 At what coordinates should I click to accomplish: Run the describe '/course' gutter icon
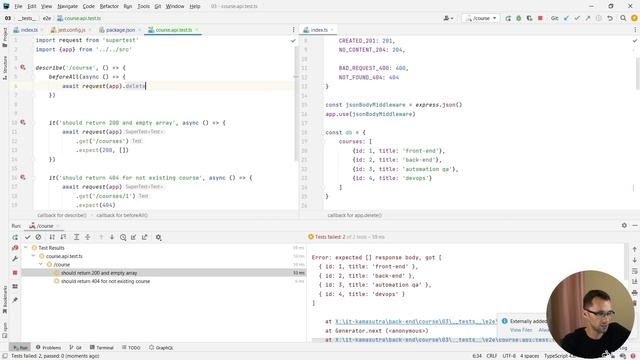tap(23, 67)
